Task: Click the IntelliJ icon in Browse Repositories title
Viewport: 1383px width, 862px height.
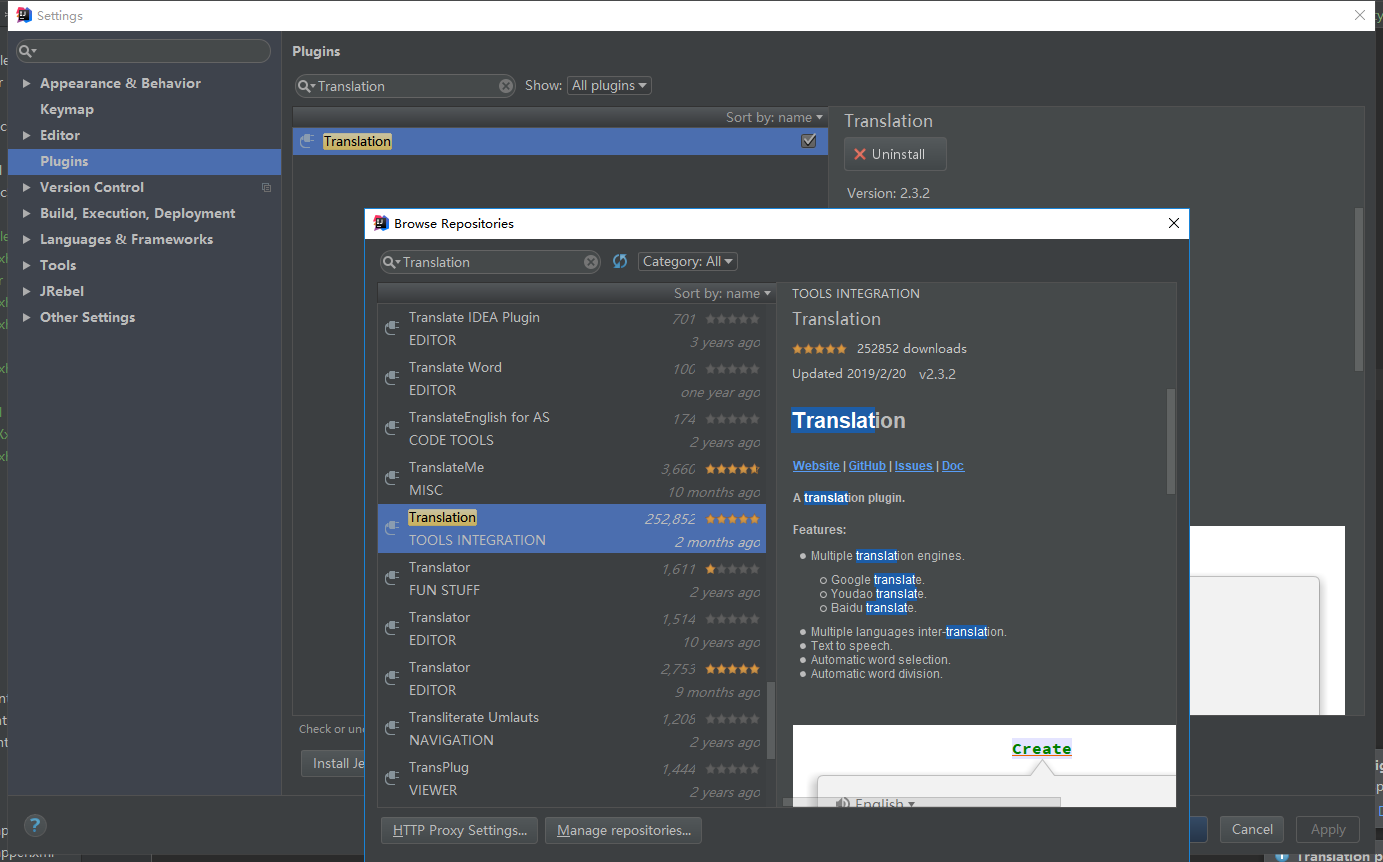Action: click(x=381, y=223)
